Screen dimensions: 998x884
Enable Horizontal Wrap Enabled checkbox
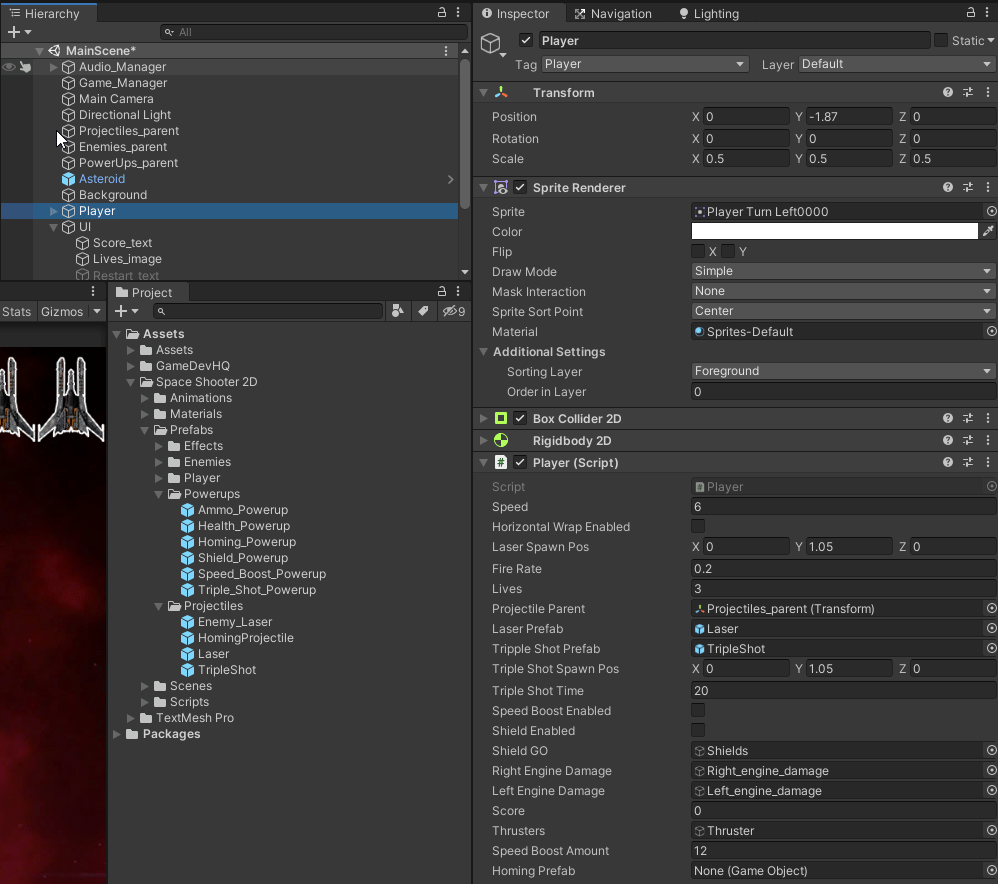[698, 527]
